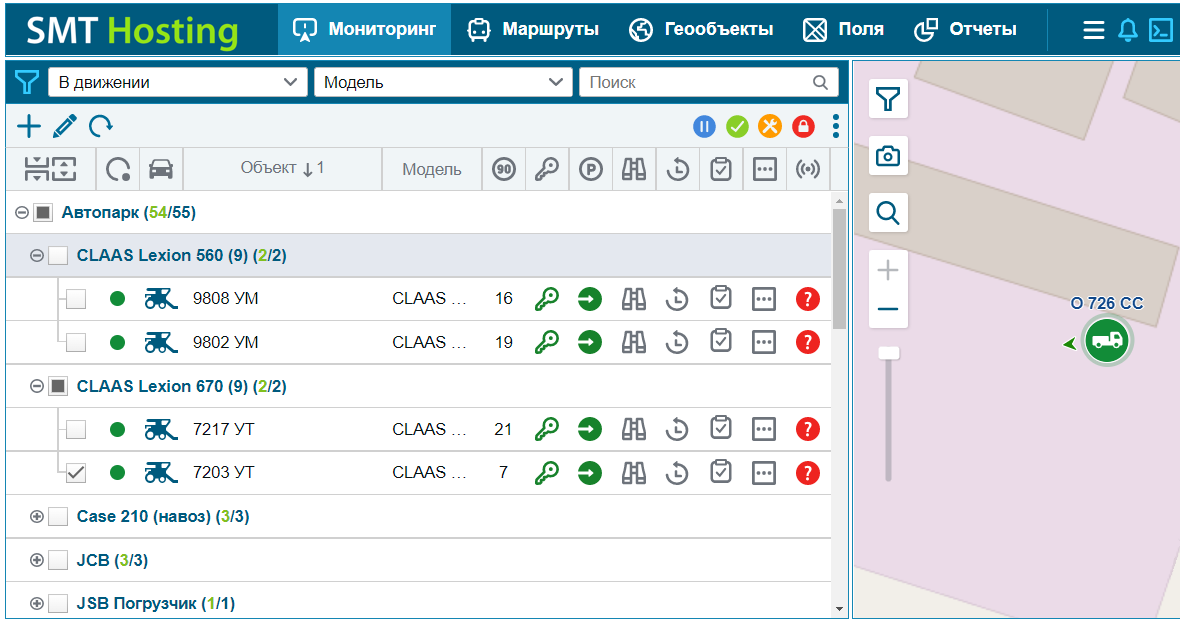
Task: Click the map zoom slider handle
Action: point(888,352)
